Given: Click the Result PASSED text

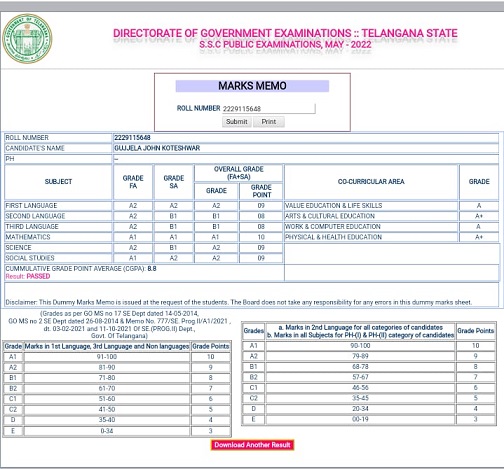Looking at the screenshot, I should (28, 276).
